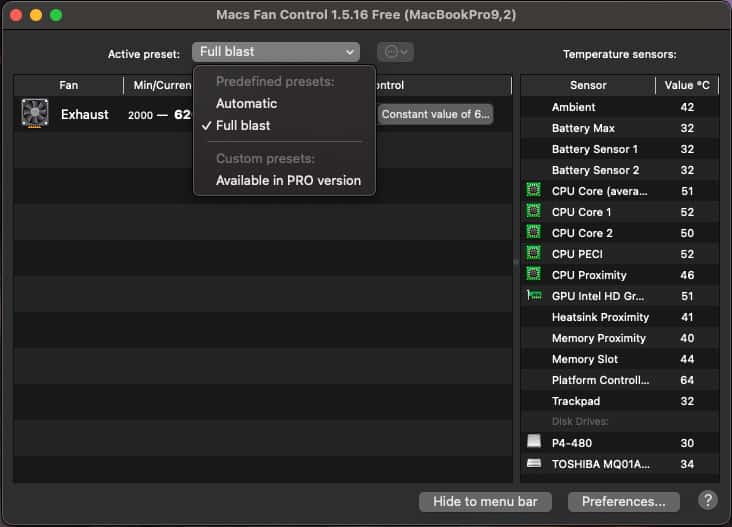The width and height of the screenshot is (732, 527).
Task: Open the Active preset dropdown
Action: (276, 52)
